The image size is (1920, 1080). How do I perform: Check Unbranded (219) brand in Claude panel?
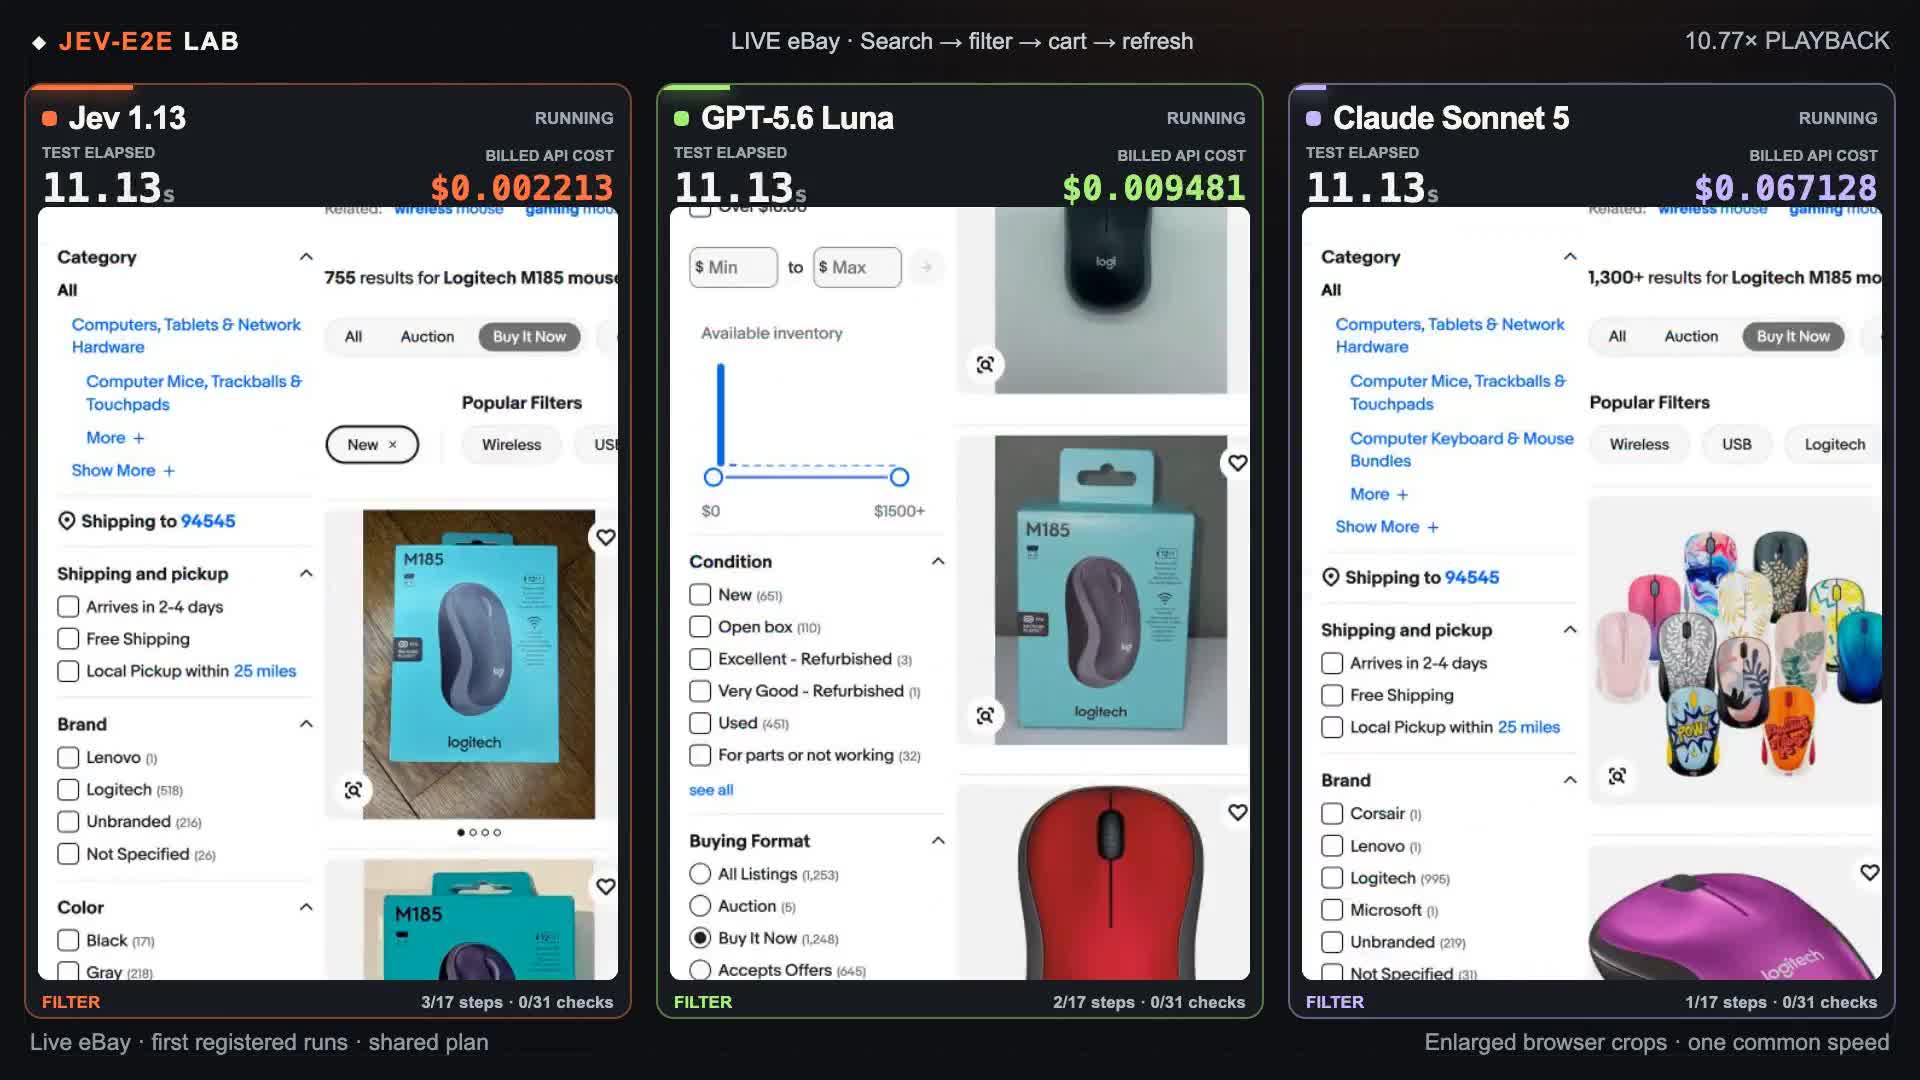coord(1332,942)
